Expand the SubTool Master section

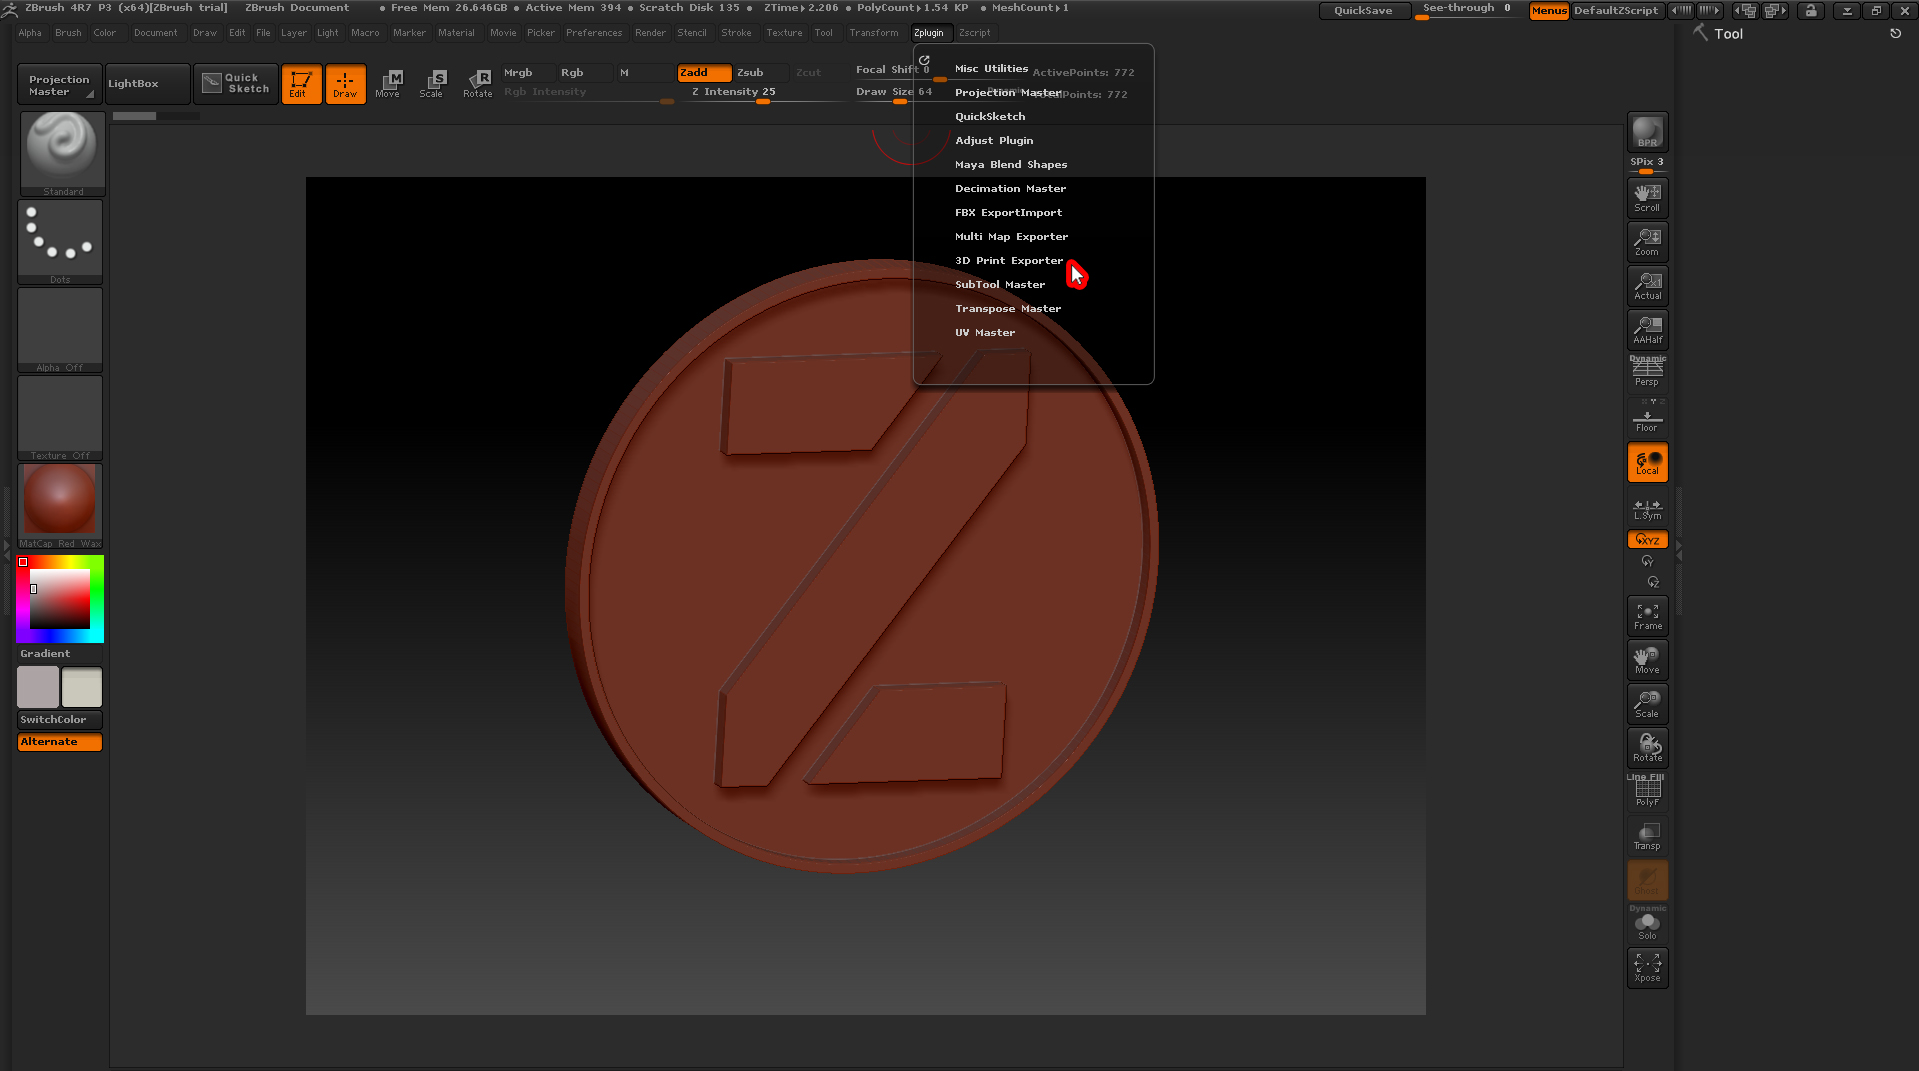[999, 284]
